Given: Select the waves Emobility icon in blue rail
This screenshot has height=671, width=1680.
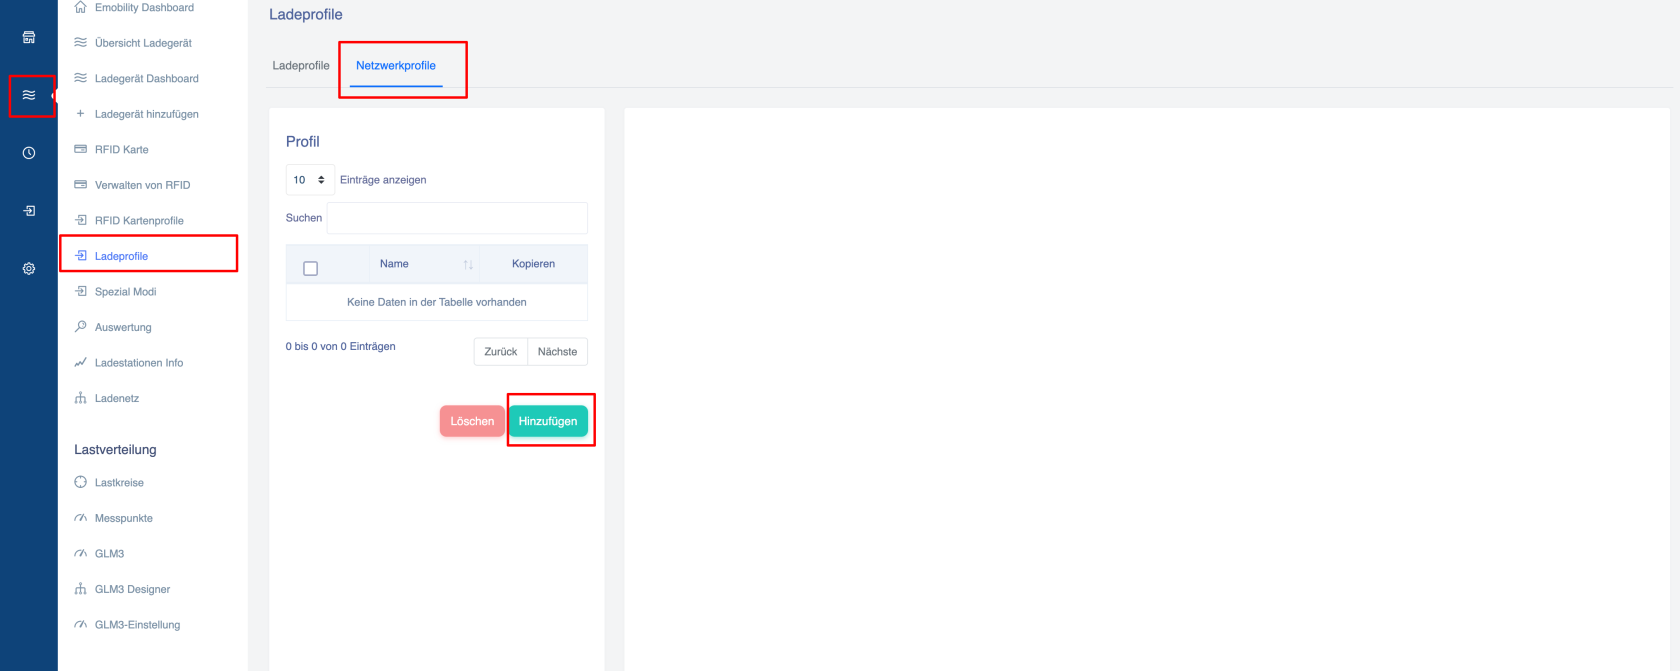Looking at the screenshot, I should coord(29,95).
